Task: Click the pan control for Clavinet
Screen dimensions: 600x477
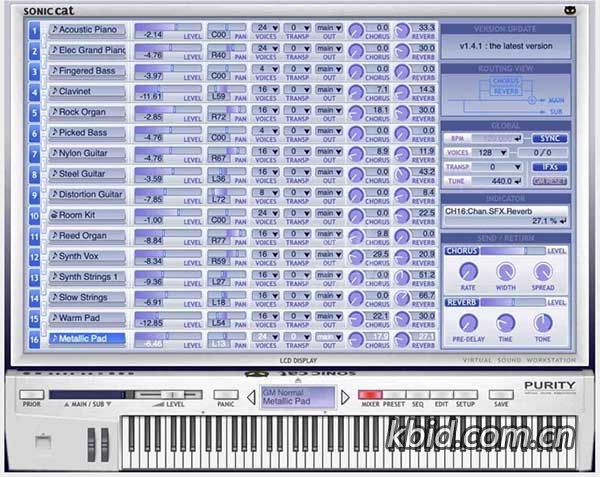Action: (x=227, y=89)
